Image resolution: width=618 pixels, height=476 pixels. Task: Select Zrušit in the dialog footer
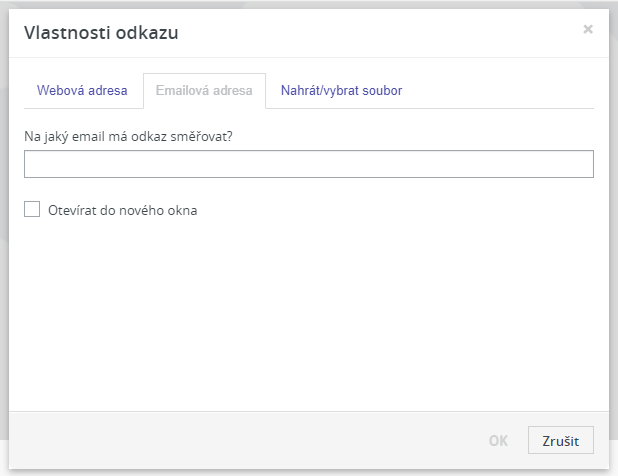[x=560, y=441]
